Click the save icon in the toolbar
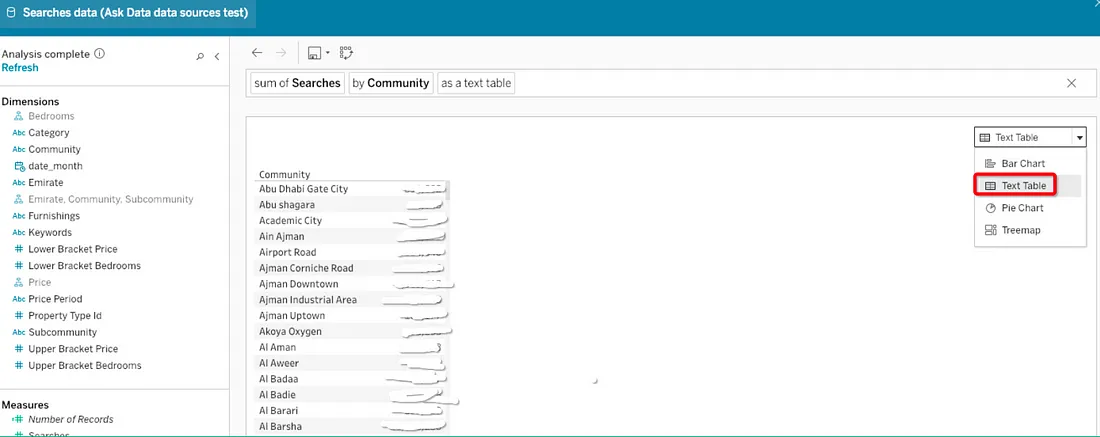 313,53
